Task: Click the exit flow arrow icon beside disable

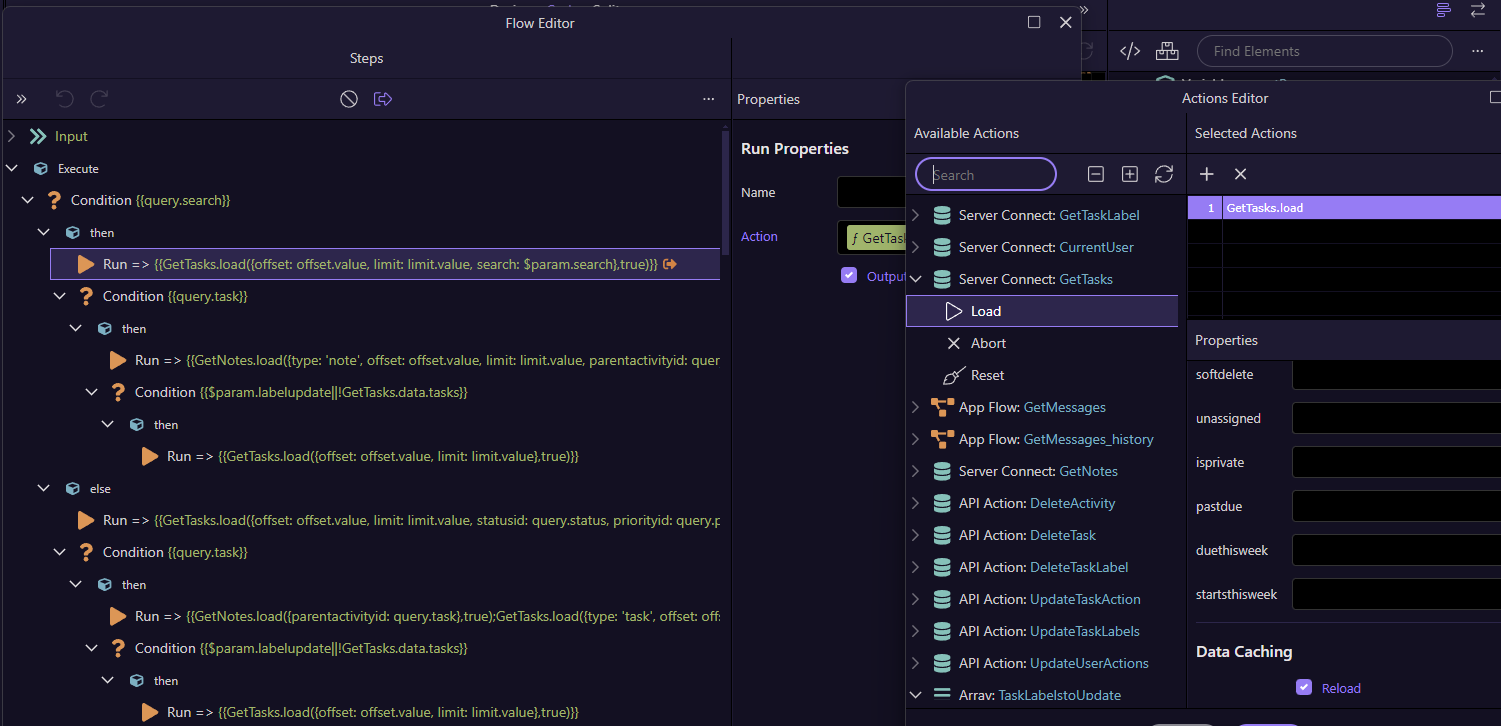Action: [383, 98]
